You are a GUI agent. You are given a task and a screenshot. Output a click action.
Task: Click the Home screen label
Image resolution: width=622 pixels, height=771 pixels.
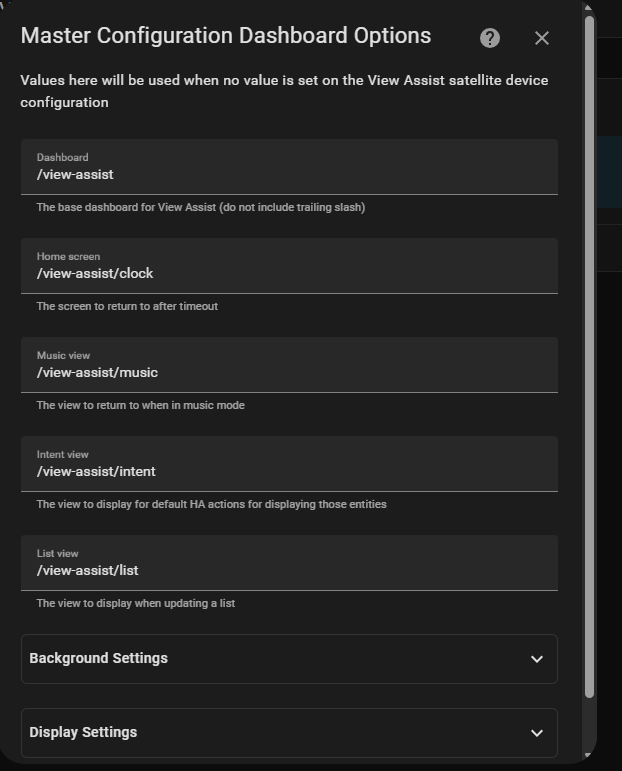[68, 257]
